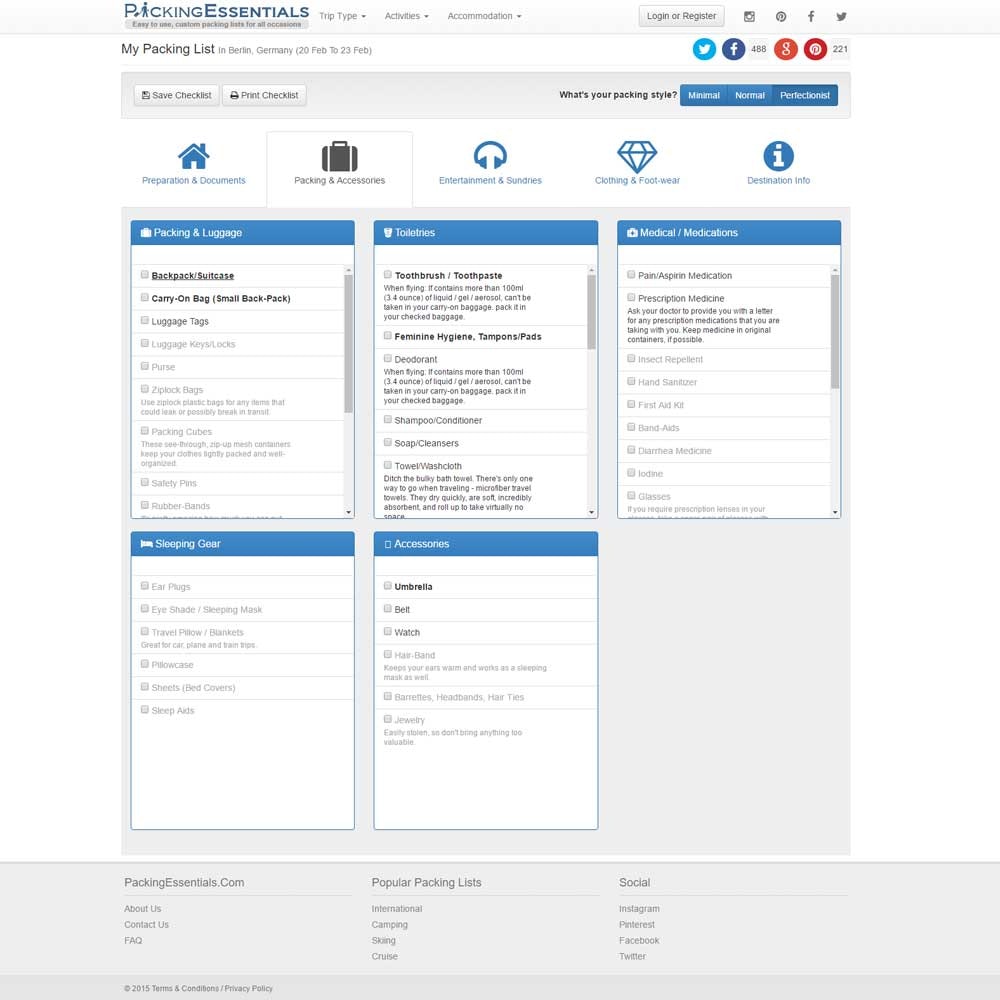The image size is (1000, 1000).
Task: Click Packing & Luggage scrollbar thumb
Action: (x=348, y=344)
